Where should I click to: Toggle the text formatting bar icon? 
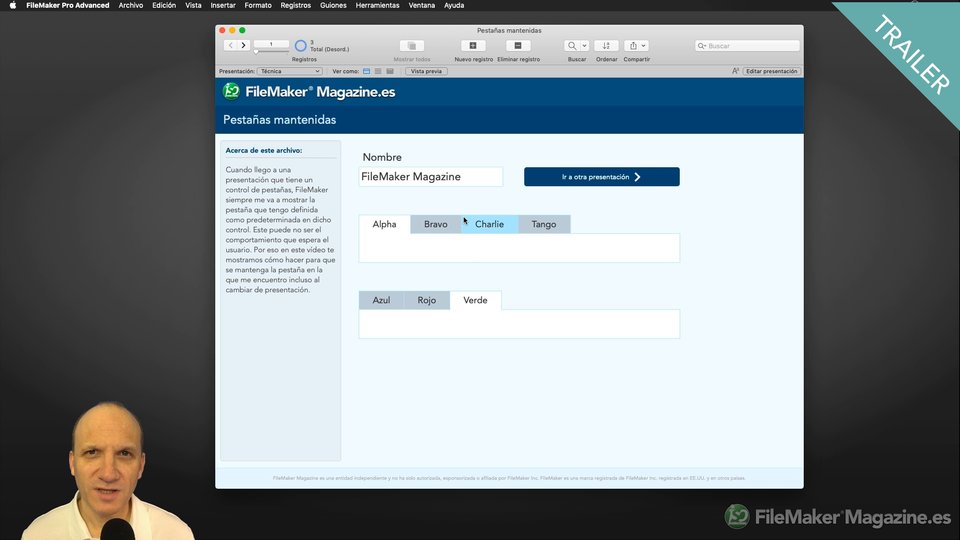coord(735,71)
